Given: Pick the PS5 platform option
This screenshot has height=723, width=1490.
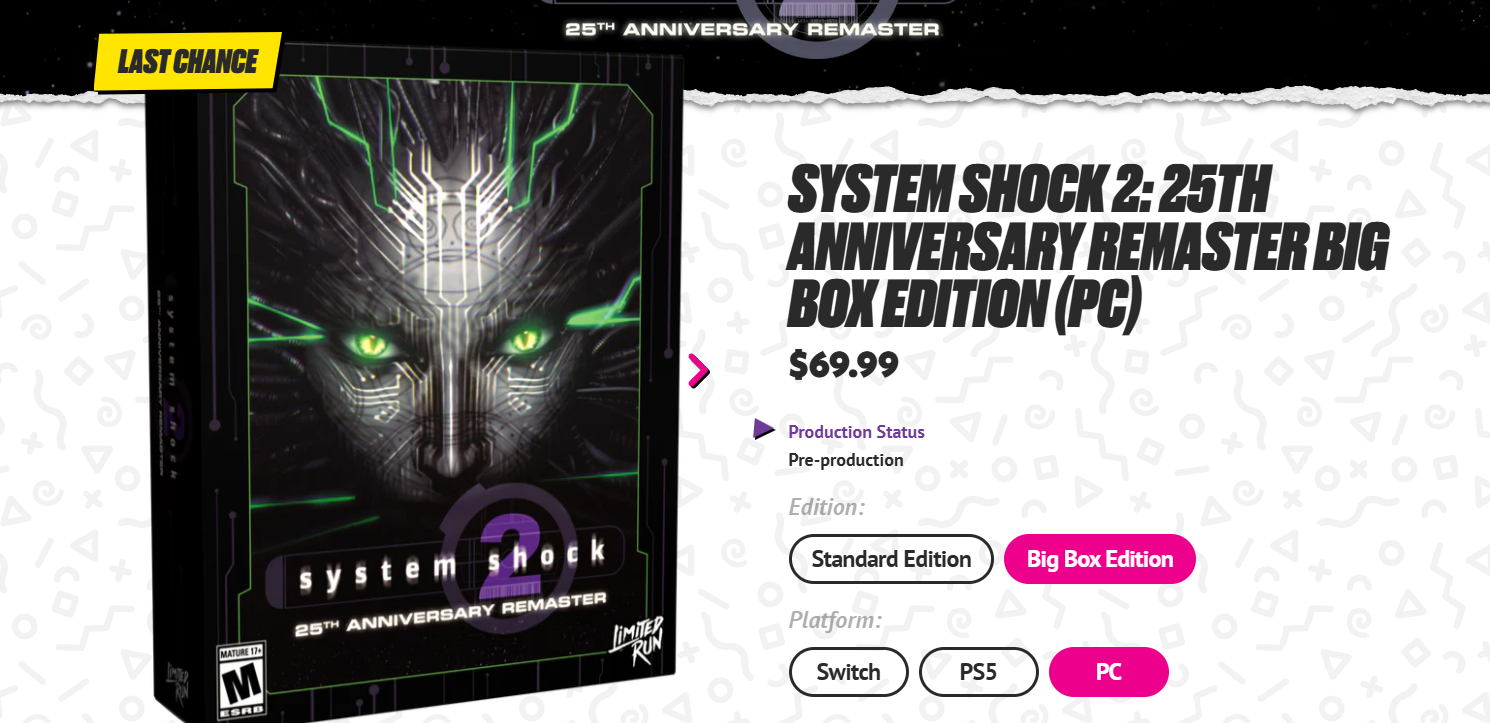Looking at the screenshot, I should click(978, 672).
